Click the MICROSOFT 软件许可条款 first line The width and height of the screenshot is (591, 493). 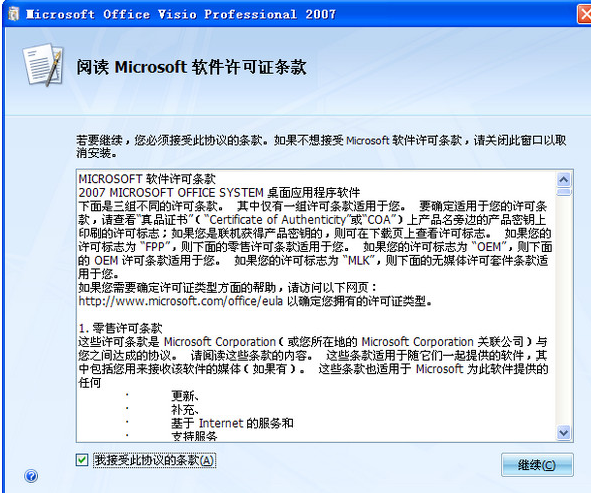click(x=147, y=179)
